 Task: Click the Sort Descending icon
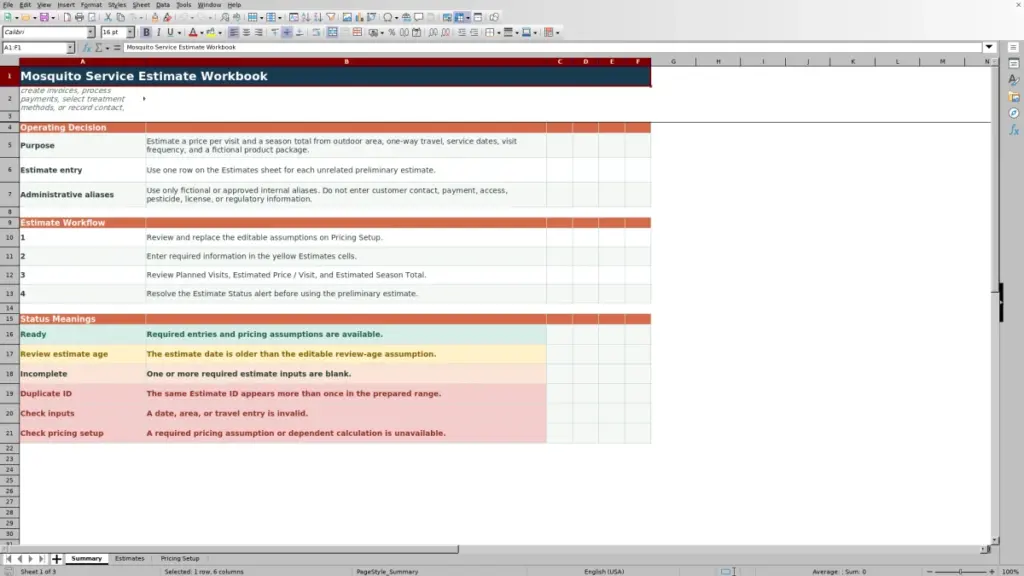point(318,17)
